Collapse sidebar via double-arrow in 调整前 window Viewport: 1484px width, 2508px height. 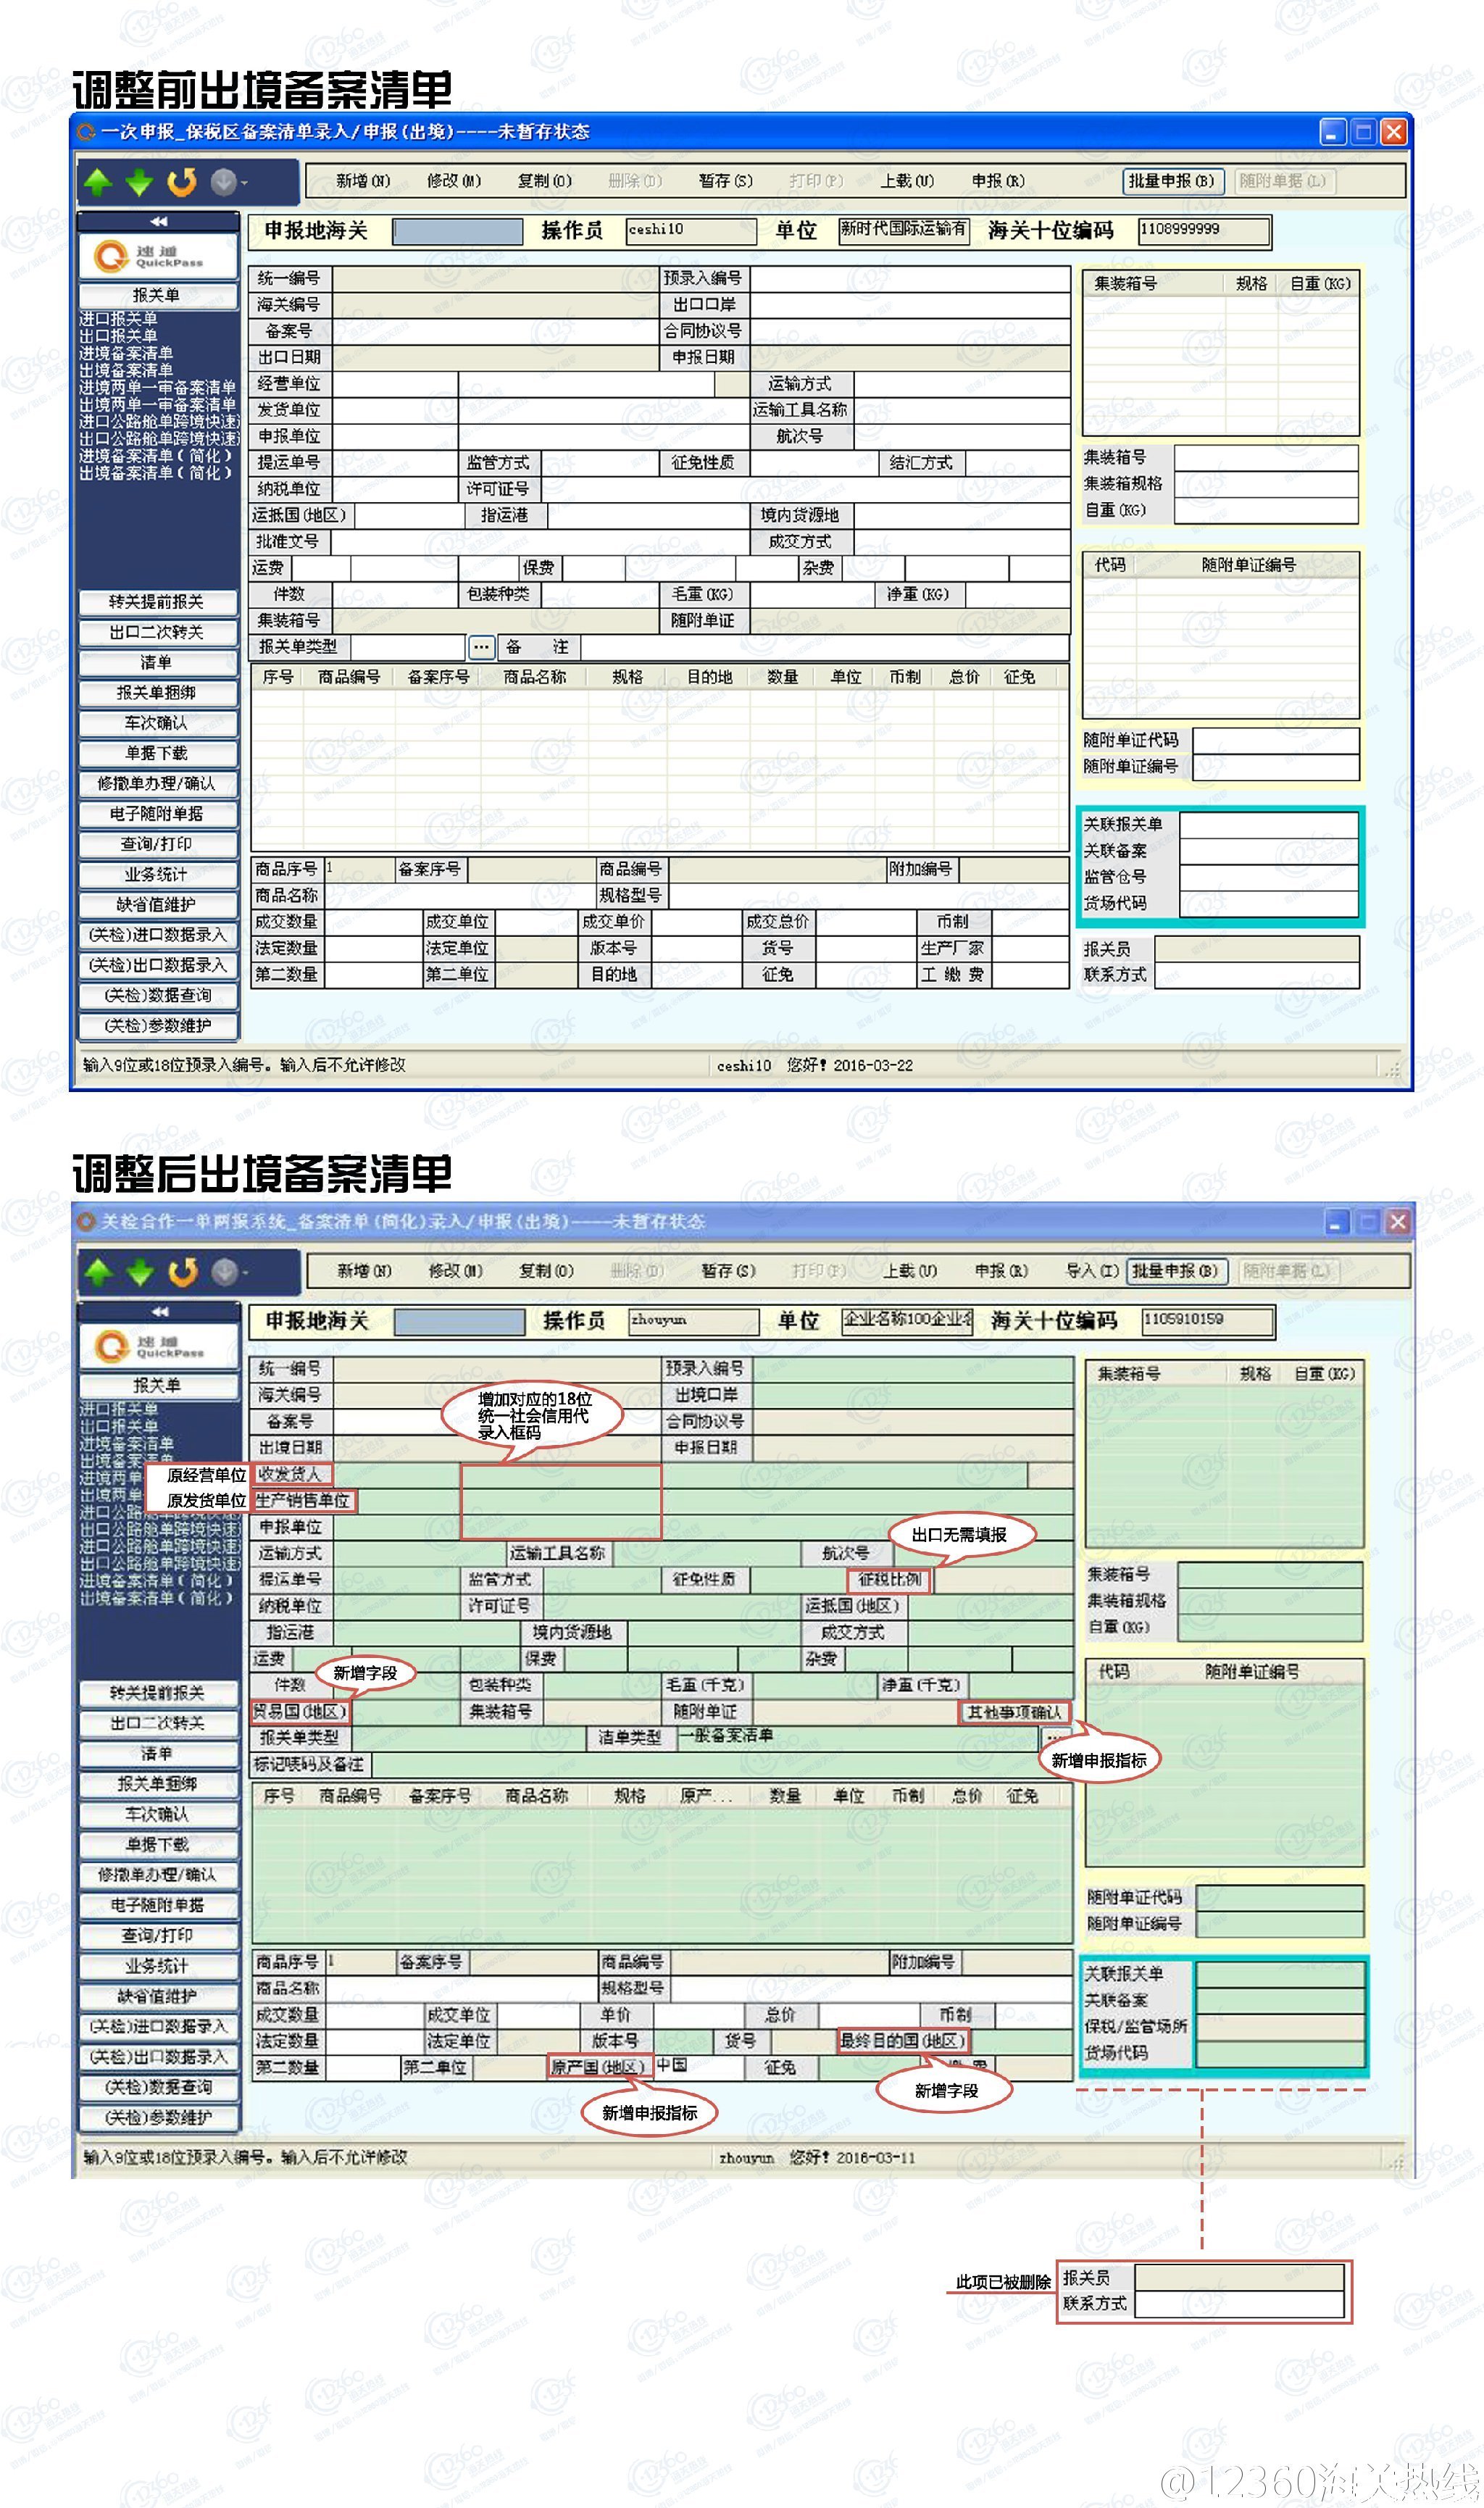(158, 221)
